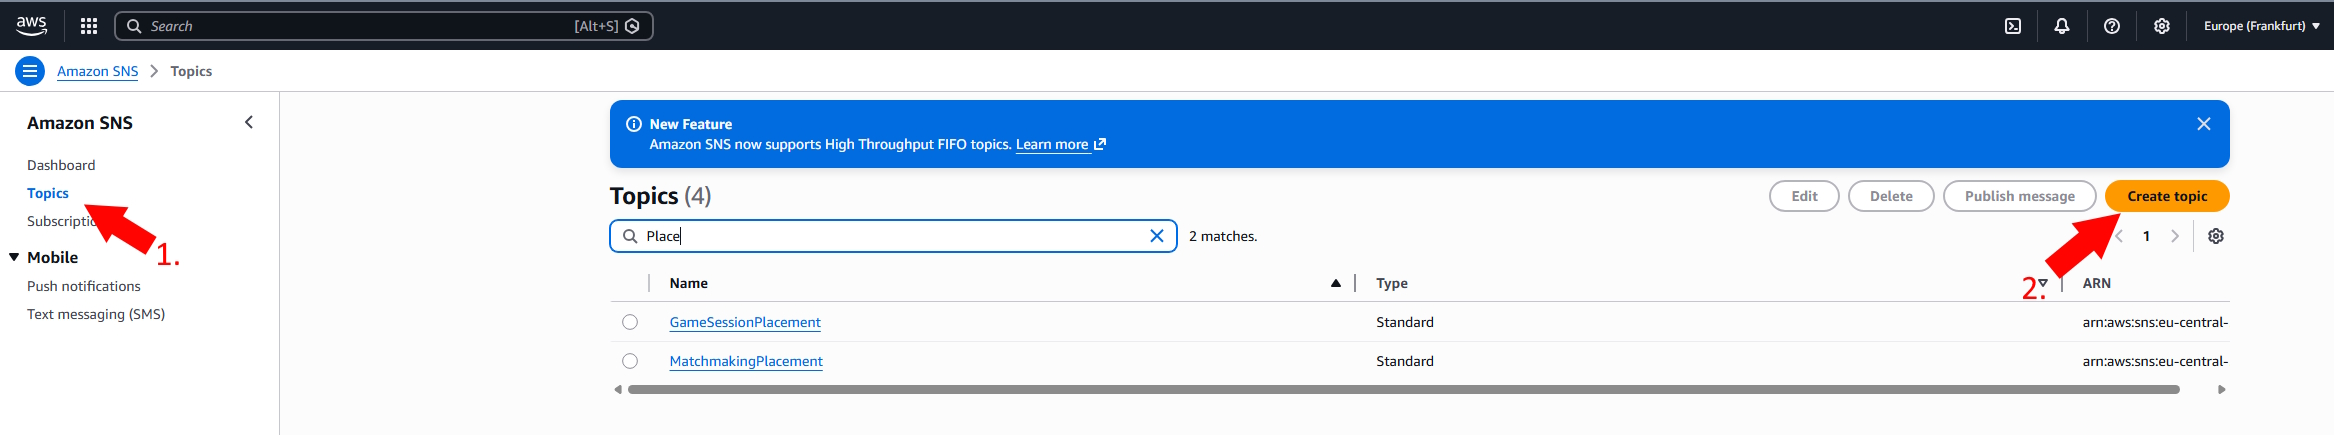Open the GameSessionPlacement topic link
This screenshot has height=435, width=2334.
tap(745, 322)
